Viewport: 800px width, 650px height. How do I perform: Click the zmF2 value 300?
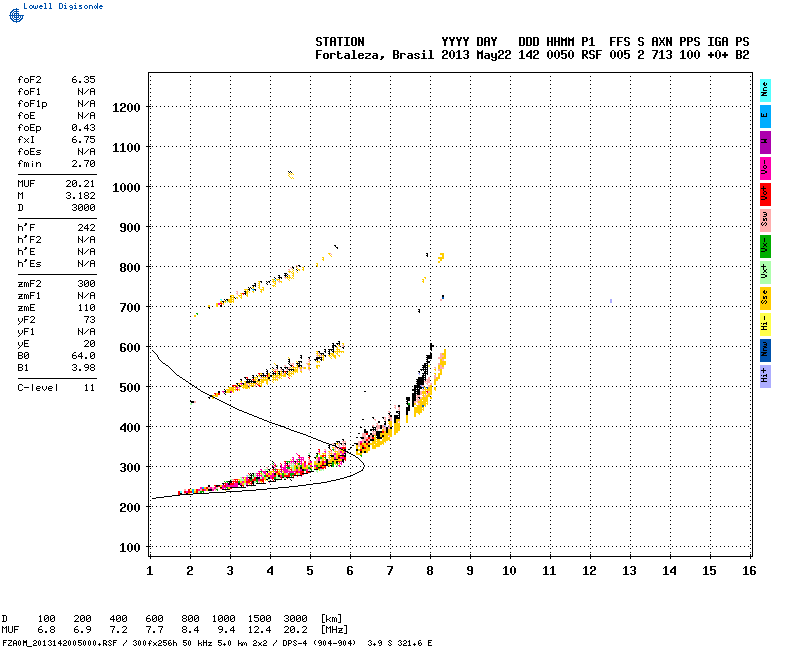pyautogui.click(x=86, y=284)
